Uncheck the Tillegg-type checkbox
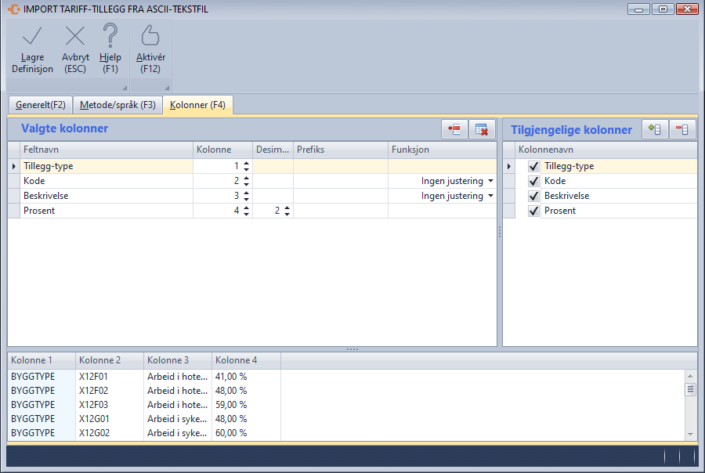 (x=534, y=166)
